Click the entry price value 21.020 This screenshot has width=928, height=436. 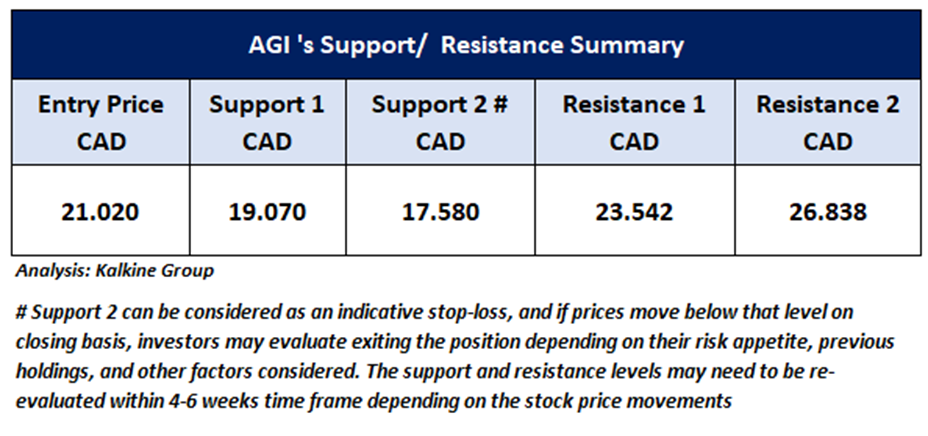click(x=100, y=213)
